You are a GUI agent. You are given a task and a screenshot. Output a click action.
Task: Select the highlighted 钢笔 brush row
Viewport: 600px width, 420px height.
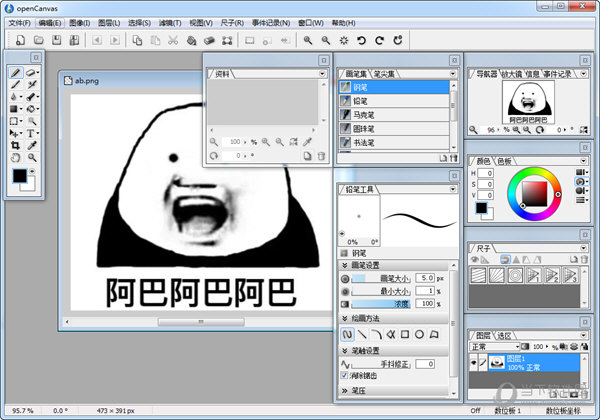[x=394, y=87]
